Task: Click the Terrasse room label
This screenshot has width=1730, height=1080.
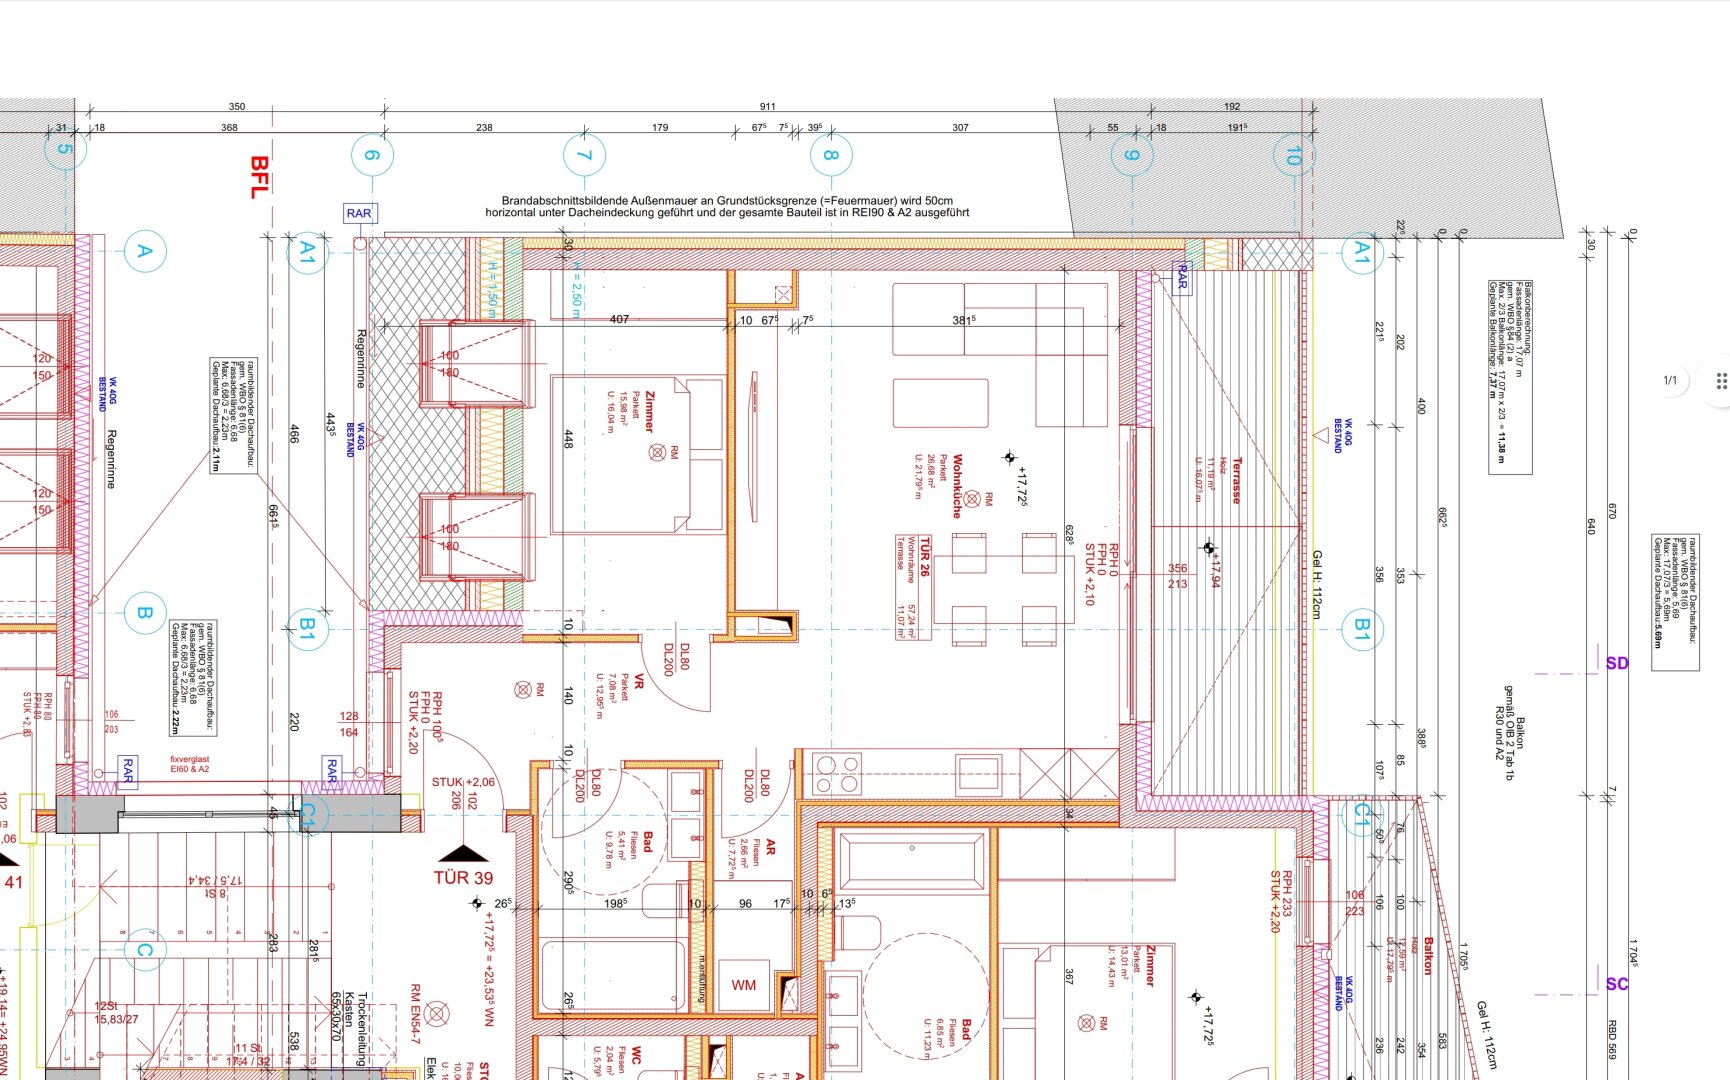Action: (x=1237, y=481)
